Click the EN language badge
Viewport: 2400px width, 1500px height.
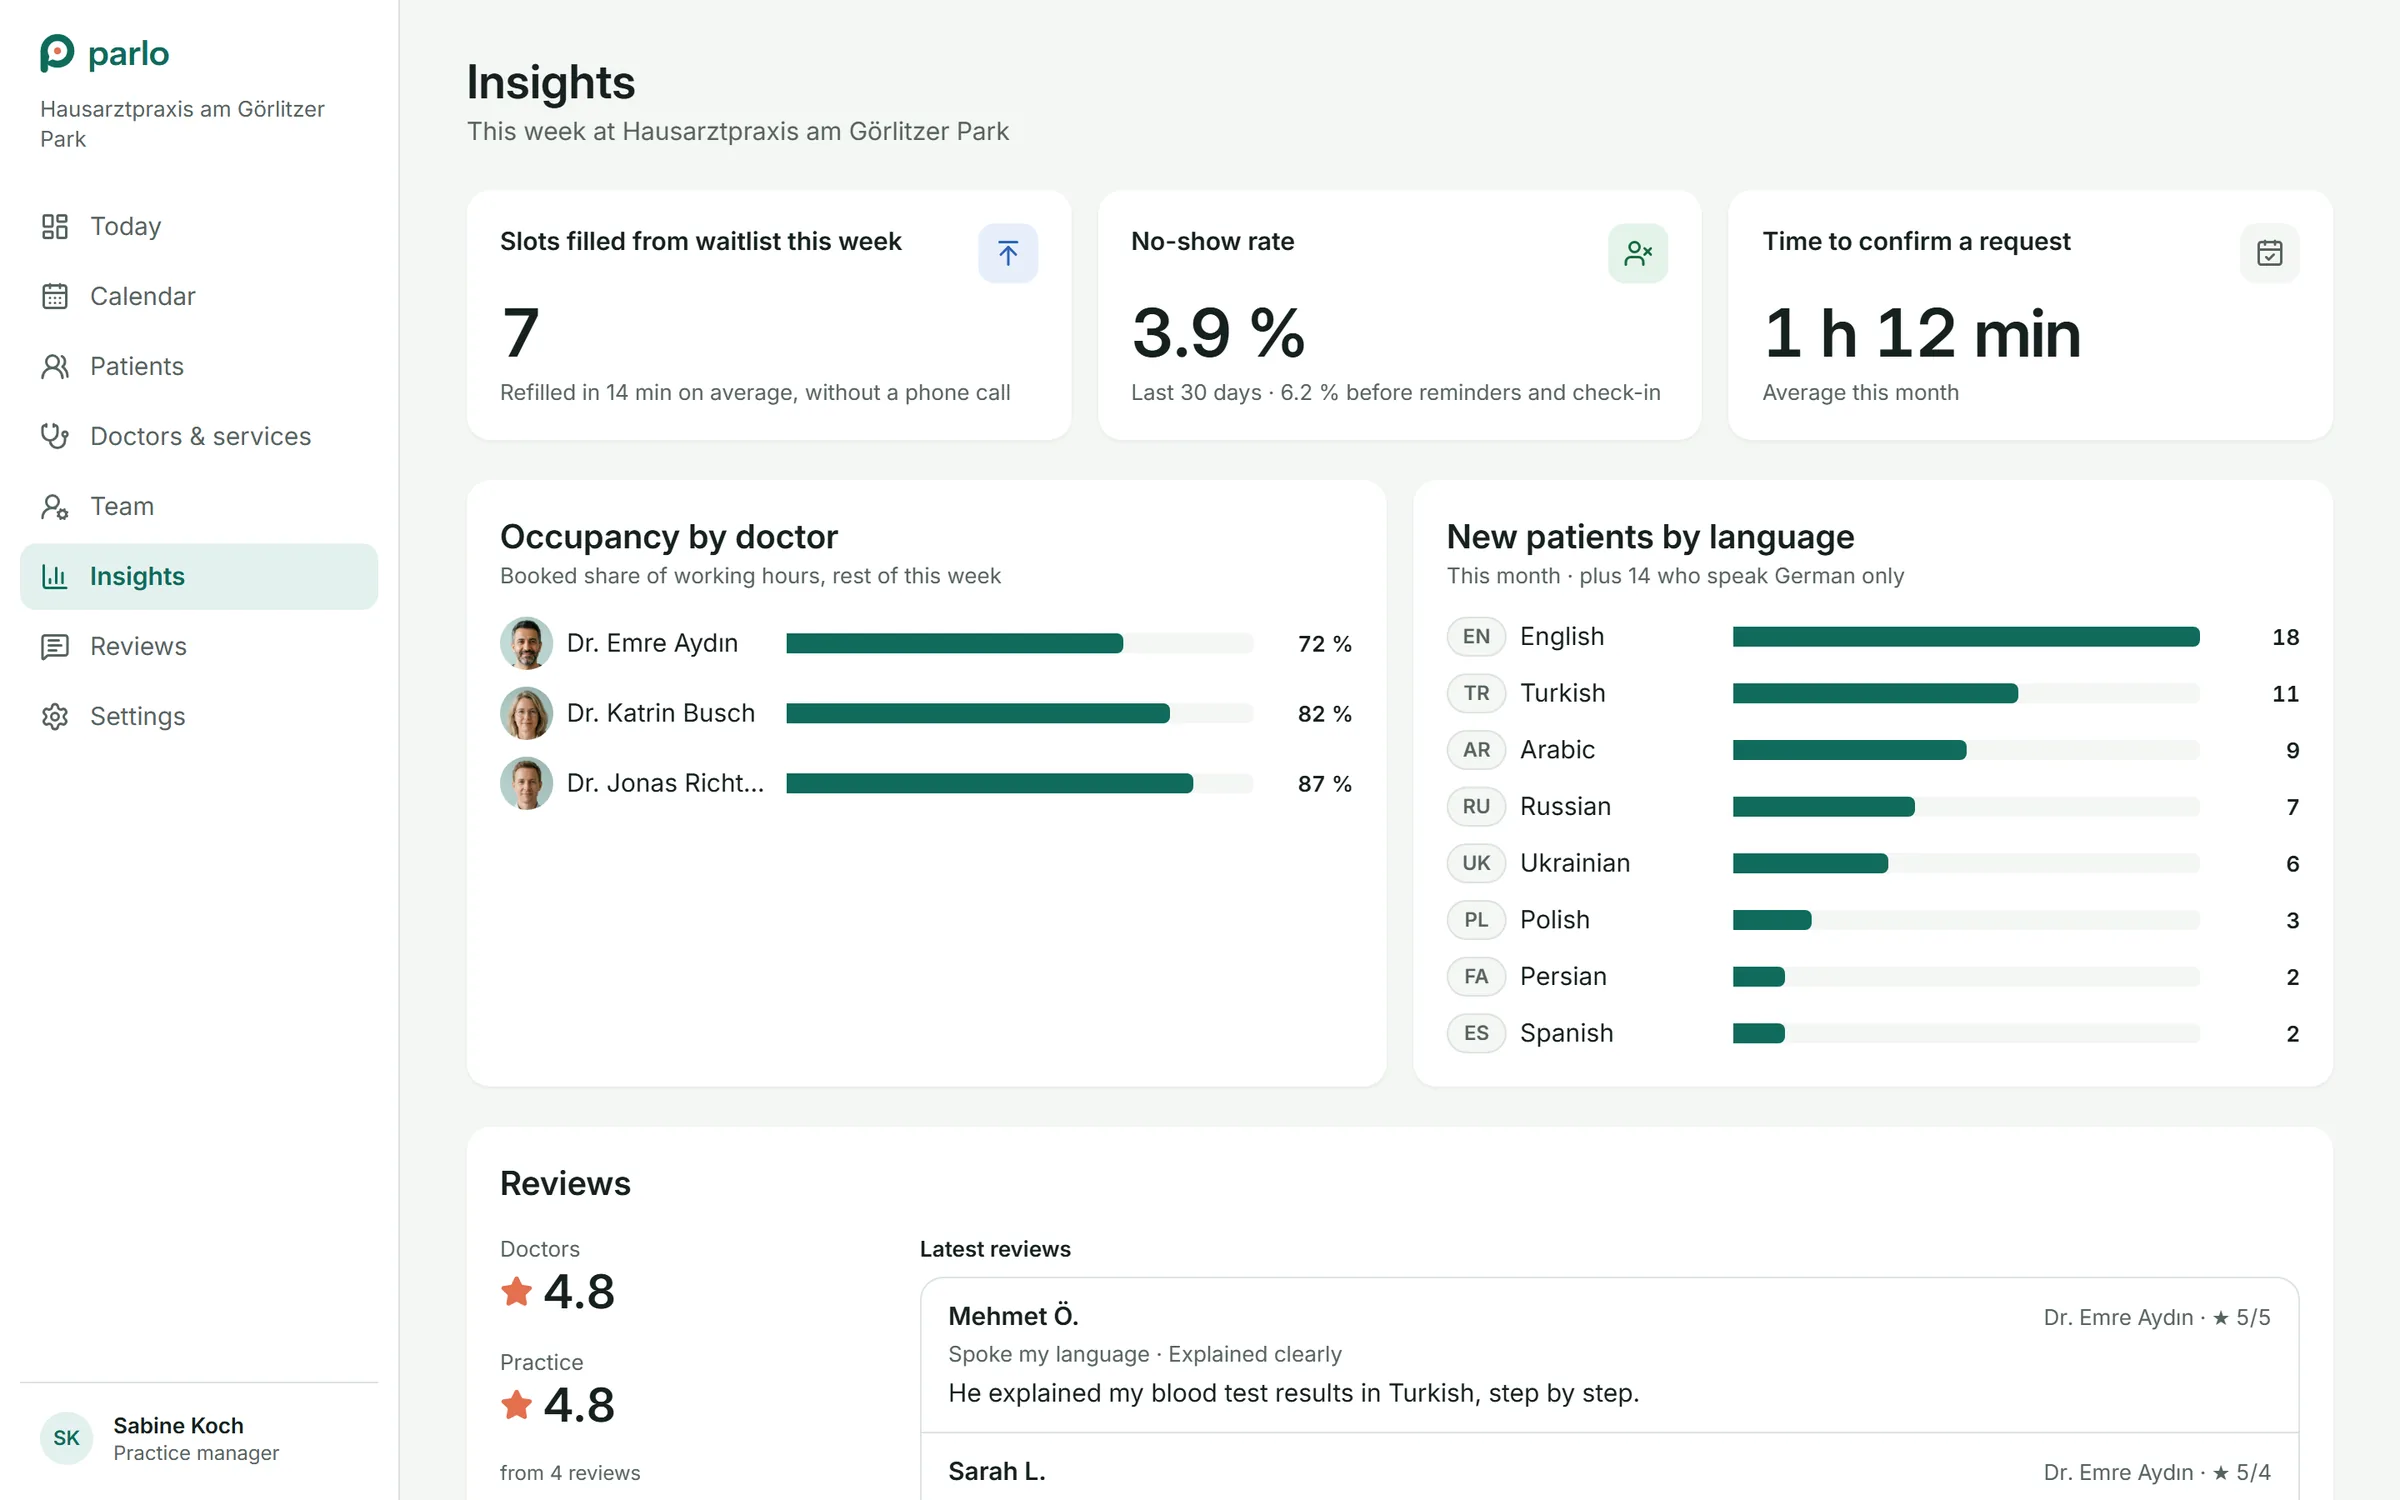pyautogui.click(x=1476, y=637)
